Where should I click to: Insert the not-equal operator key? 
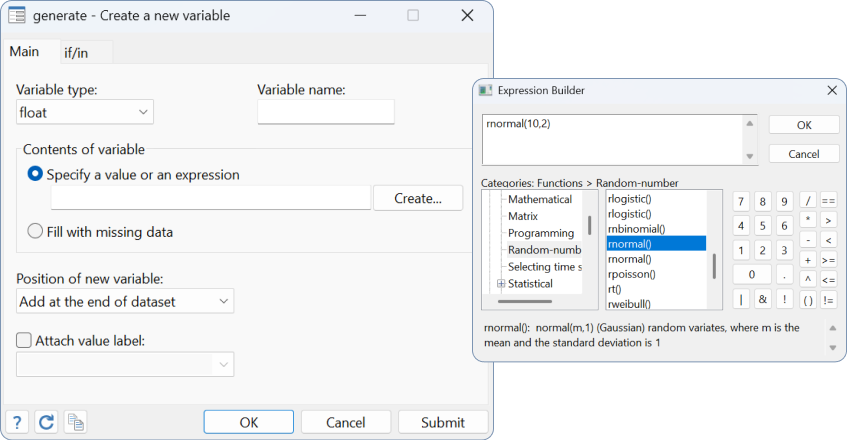(828, 299)
